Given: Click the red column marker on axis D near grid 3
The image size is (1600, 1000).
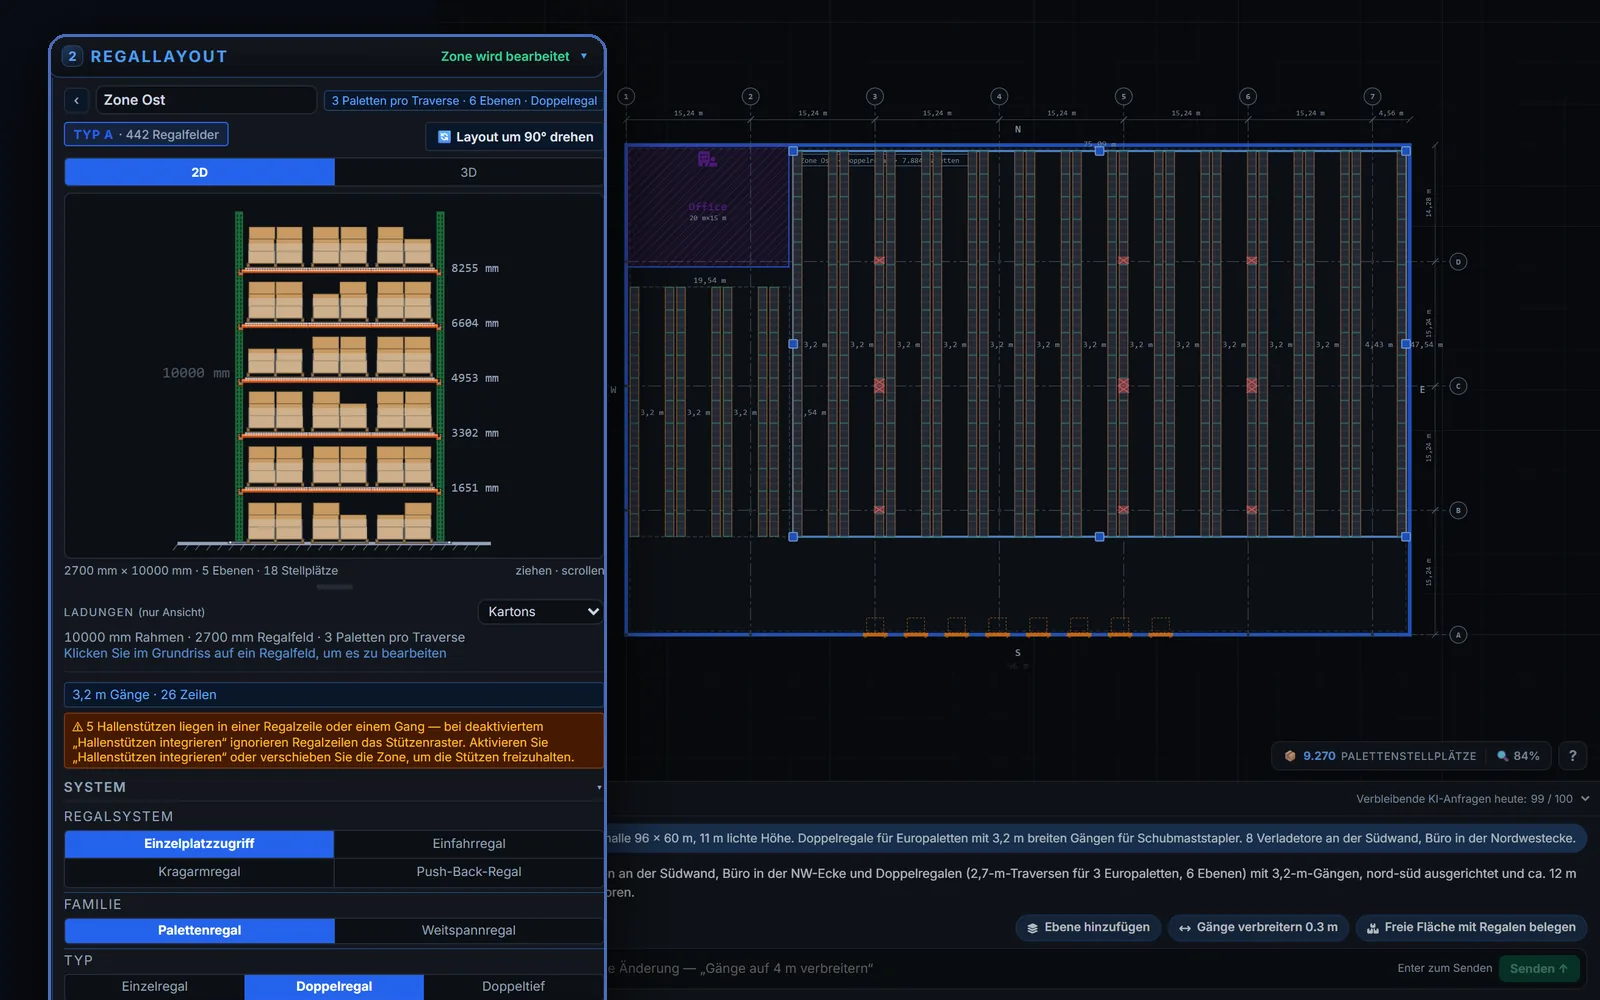Looking at the screenshot, I should 879,261.
